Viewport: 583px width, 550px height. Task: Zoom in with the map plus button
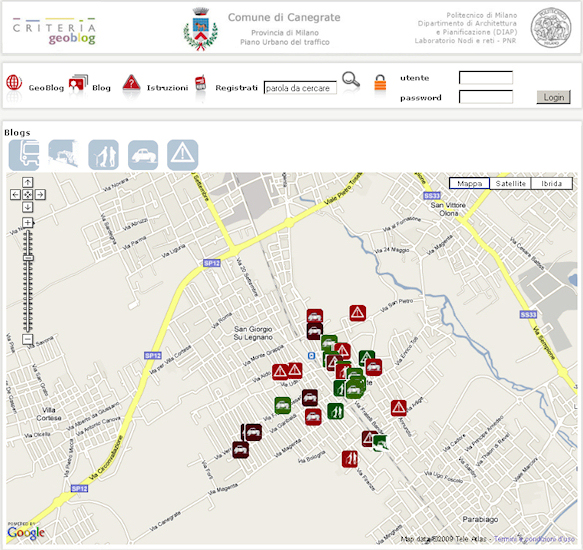(28, 223)
